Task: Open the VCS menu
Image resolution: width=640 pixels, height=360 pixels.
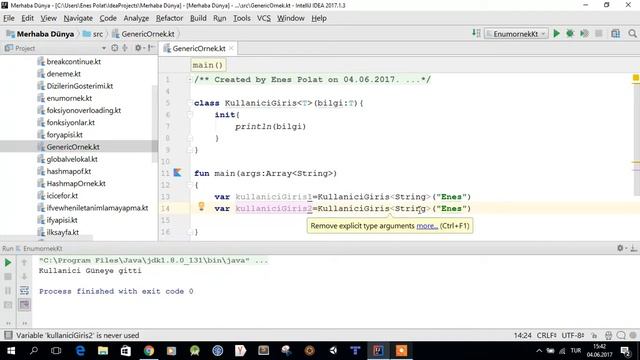Action: click(264, 18)
